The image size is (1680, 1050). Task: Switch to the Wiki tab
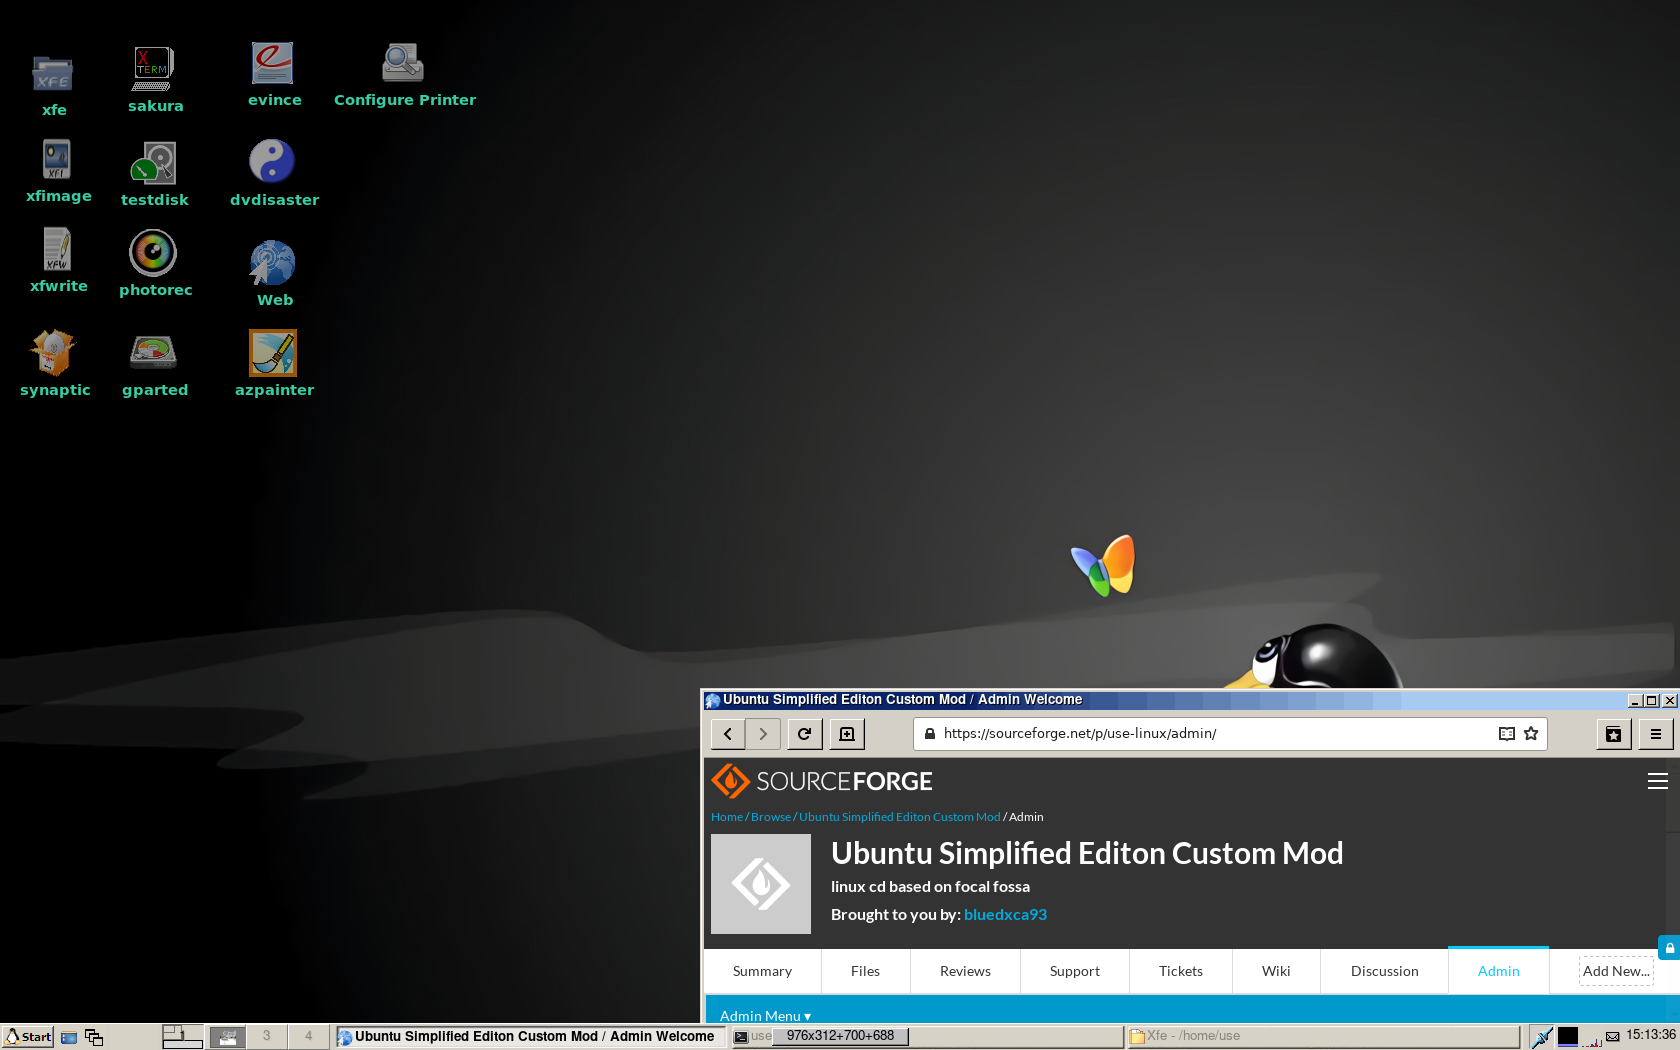[1276, 971]
